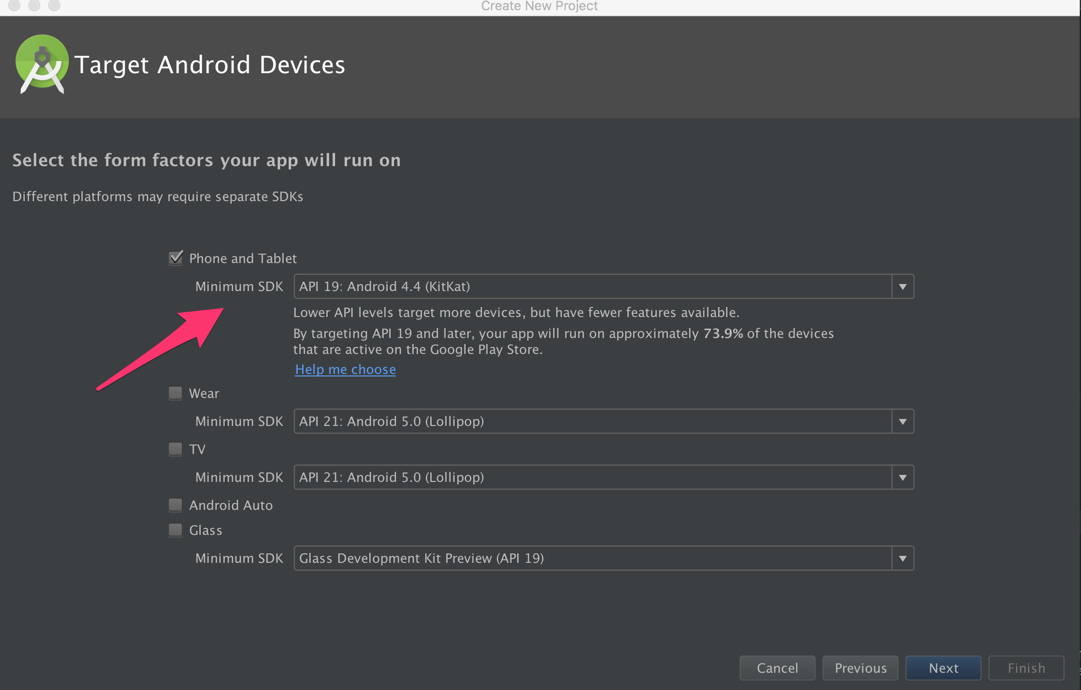Click the Wear label text
Viewport: 1081px width, 690px height.
(x=204, y=394)
